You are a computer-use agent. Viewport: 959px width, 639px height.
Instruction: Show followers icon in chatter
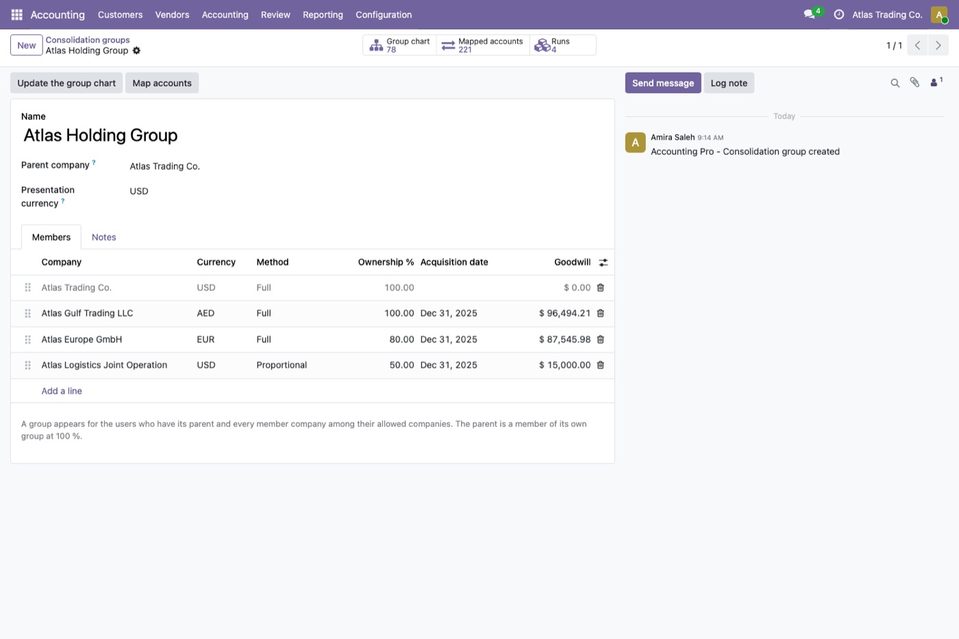(936, 83)
